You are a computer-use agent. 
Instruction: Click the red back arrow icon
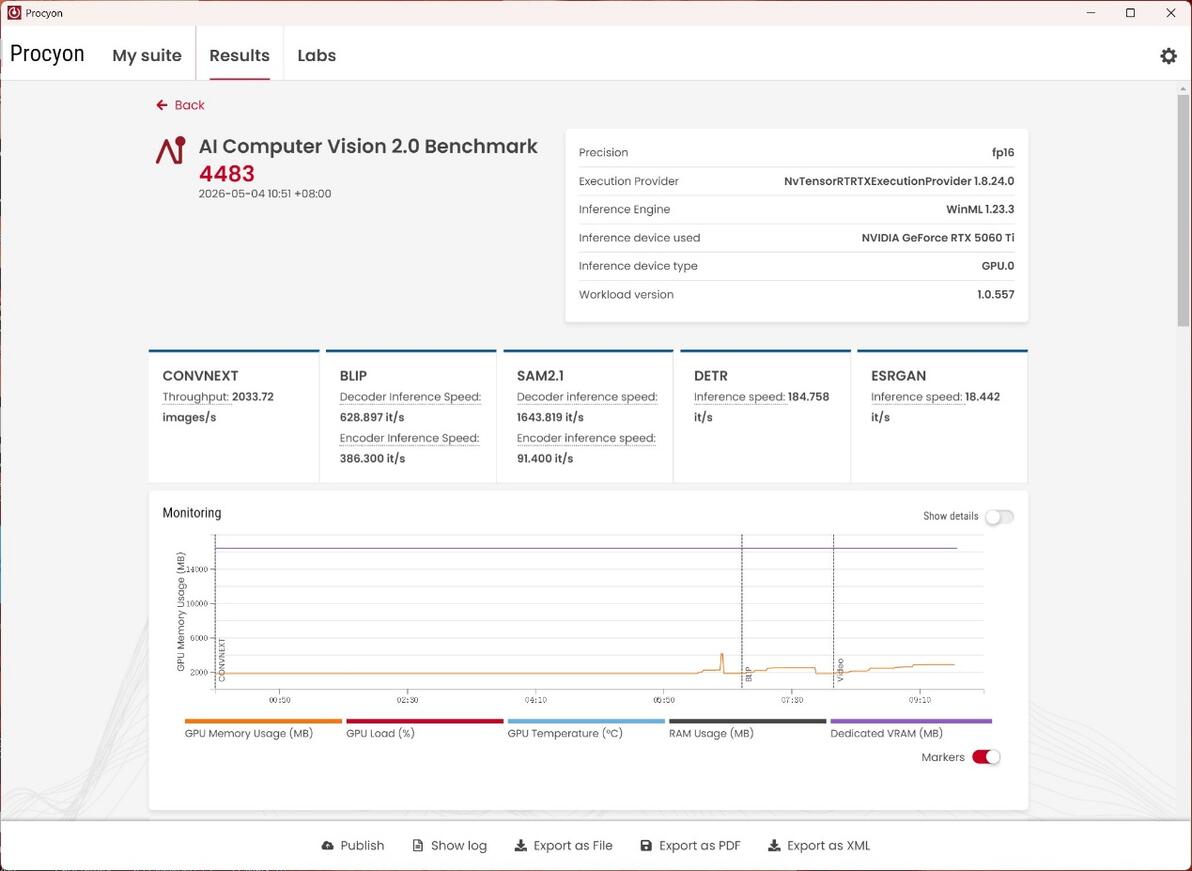(161, 105)
